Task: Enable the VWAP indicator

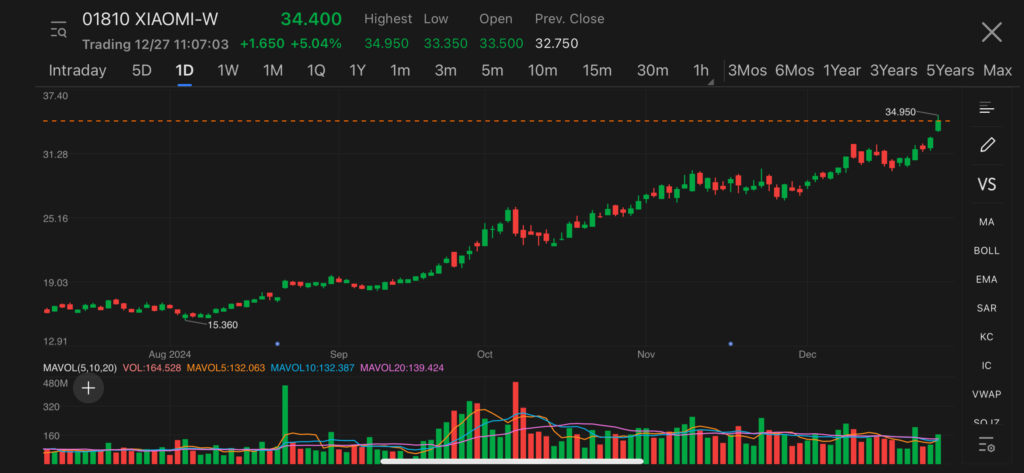Action: pos(986,394)
